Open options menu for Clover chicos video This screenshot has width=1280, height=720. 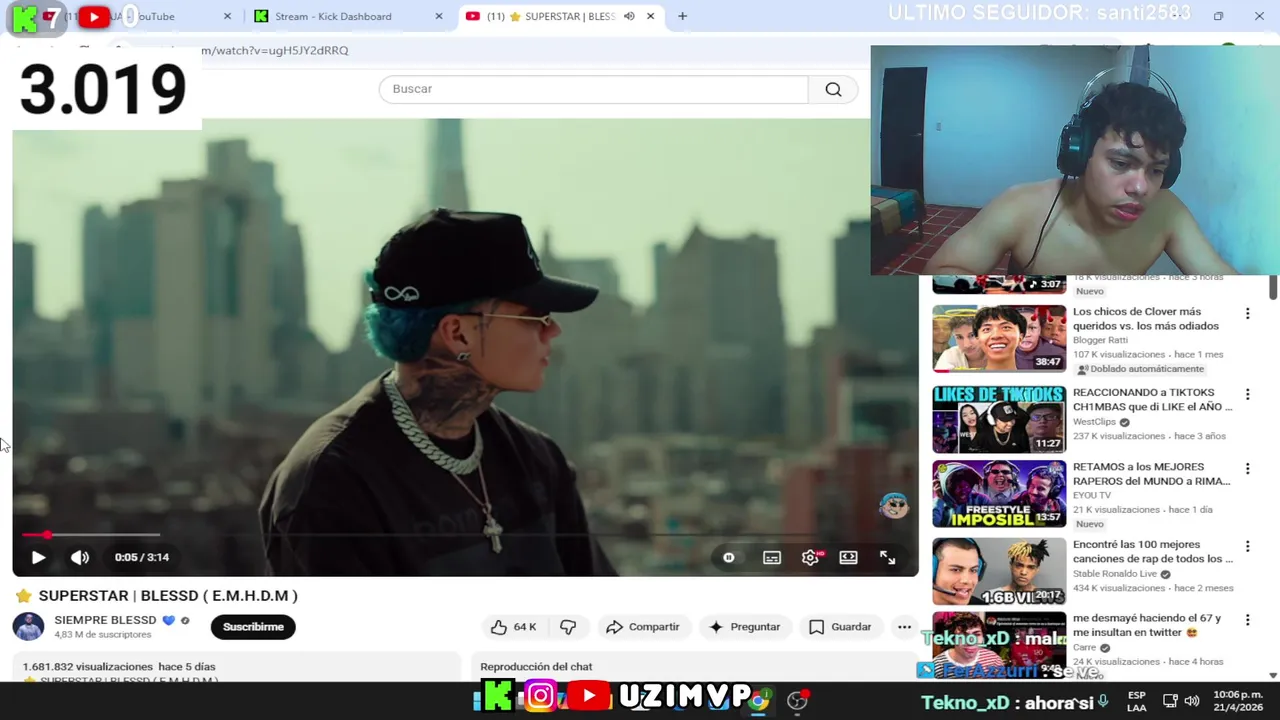[x=1247, y=314]
